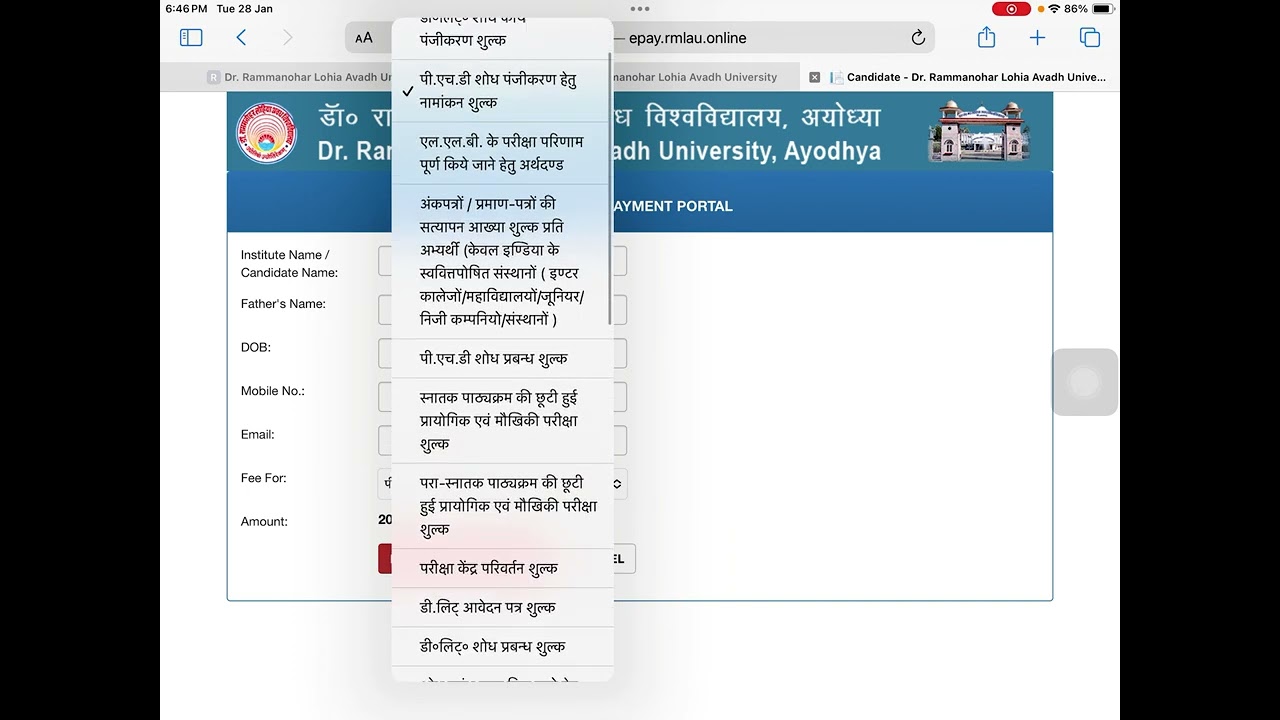Click the Mobile No. input field
Viewport: 1280px width, 720px height.
point(502,397)
